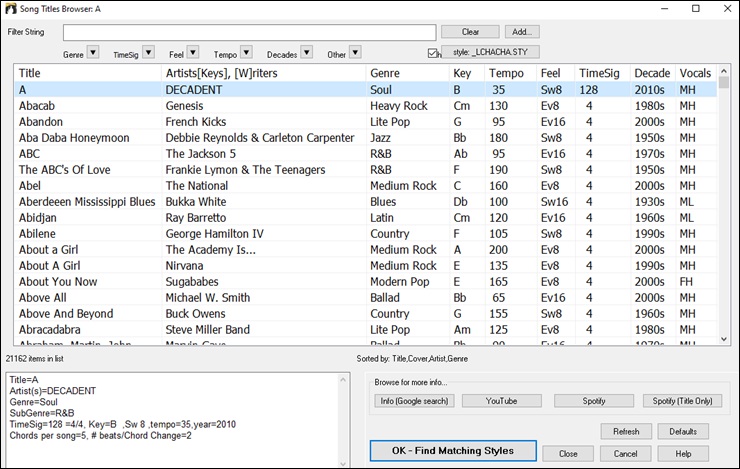Click the Title=A line in the info box
Viewport: 740px width, 469px height.
click(x=24, y=380)
